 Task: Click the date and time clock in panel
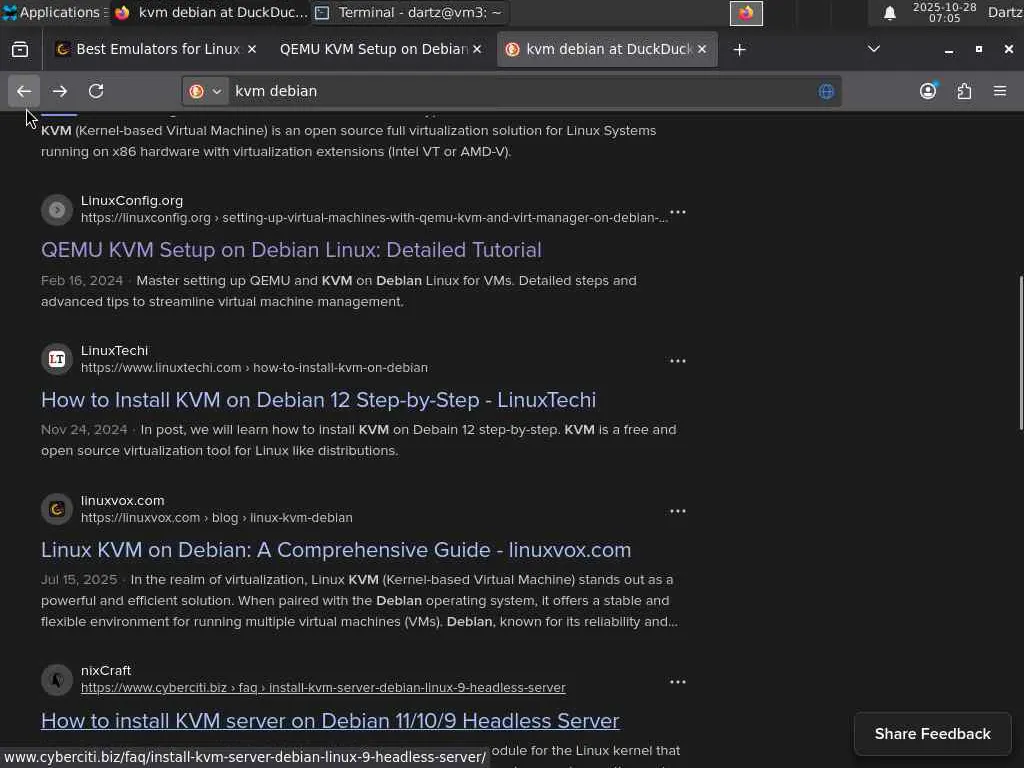[x=944, y=12]
